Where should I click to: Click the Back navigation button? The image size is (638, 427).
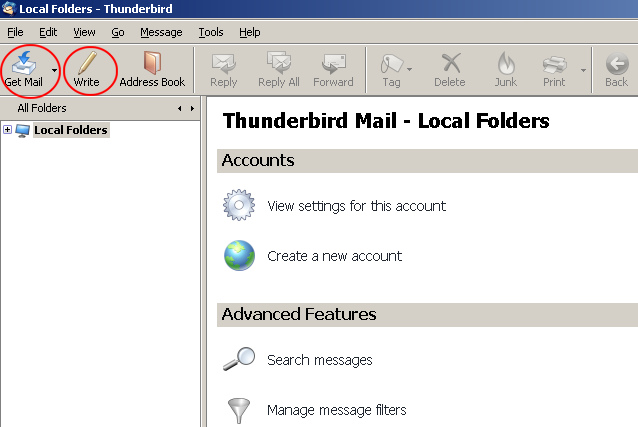tap(617, 70)
